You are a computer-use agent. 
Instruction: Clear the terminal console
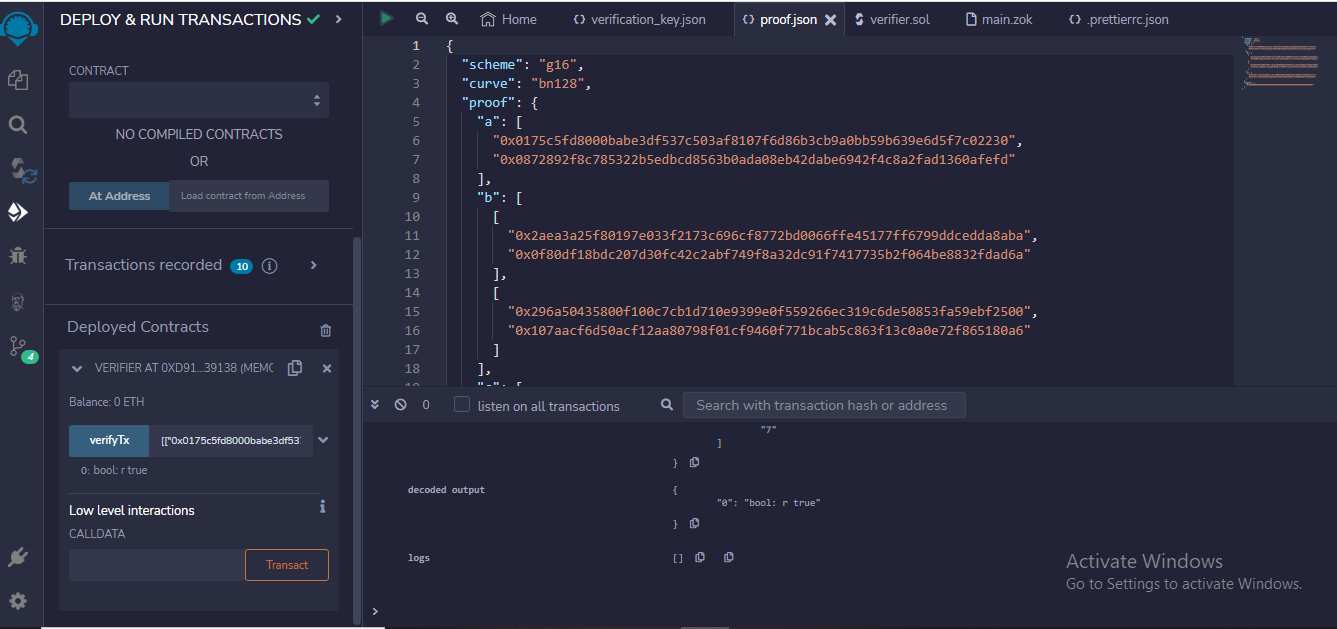[x=400, y=405]
